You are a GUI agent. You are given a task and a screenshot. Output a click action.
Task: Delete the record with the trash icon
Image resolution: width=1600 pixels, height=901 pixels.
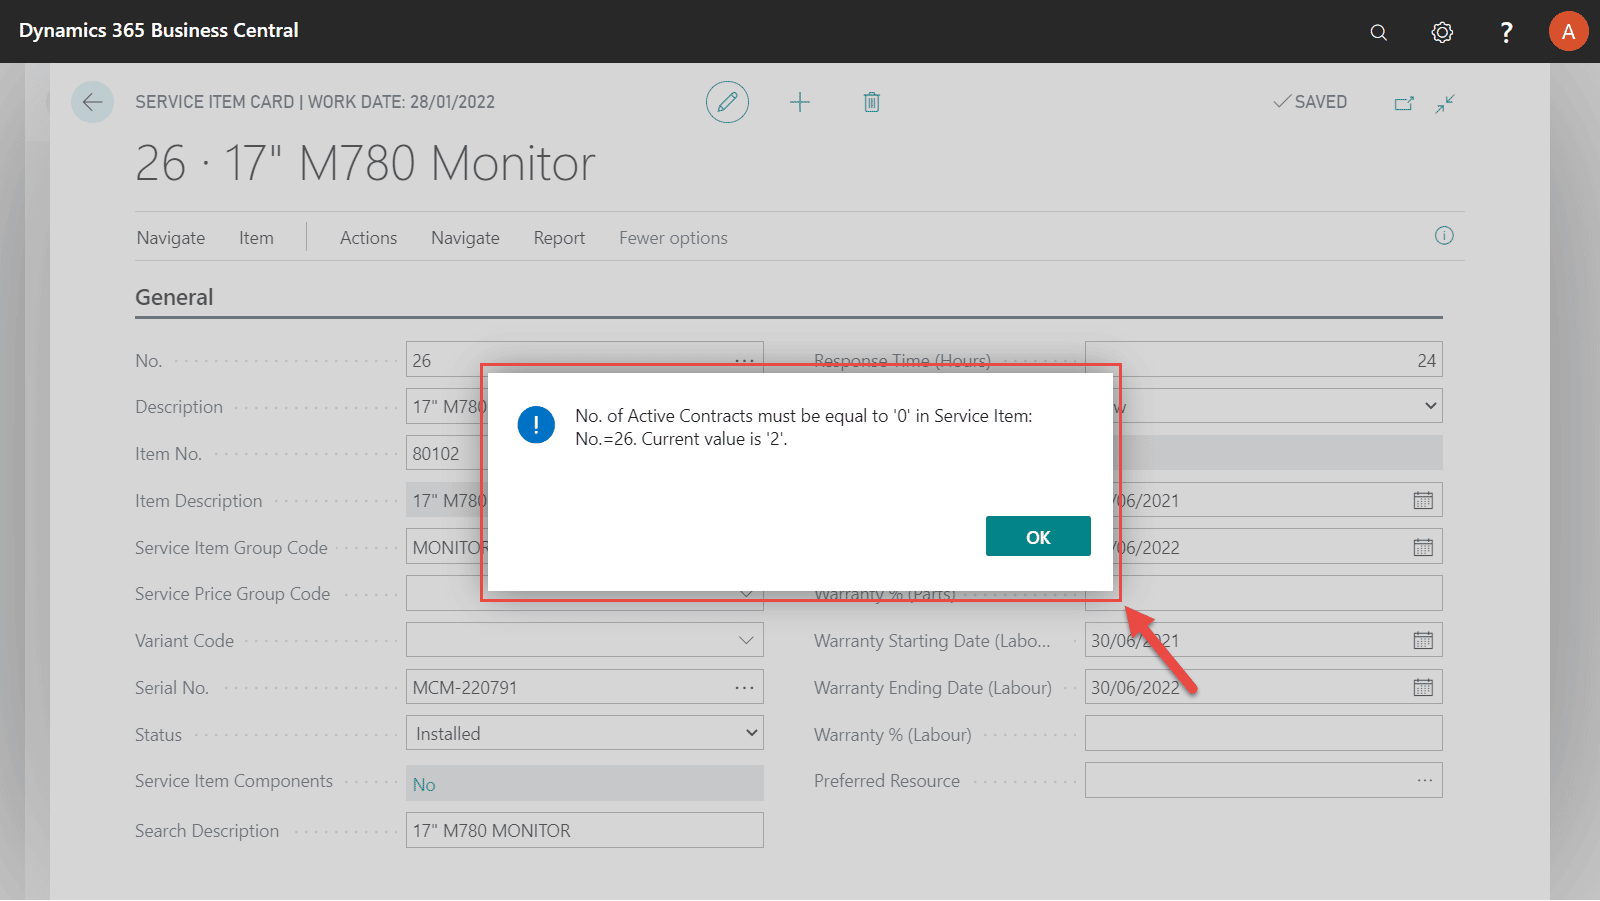click(x=872, y=102)
